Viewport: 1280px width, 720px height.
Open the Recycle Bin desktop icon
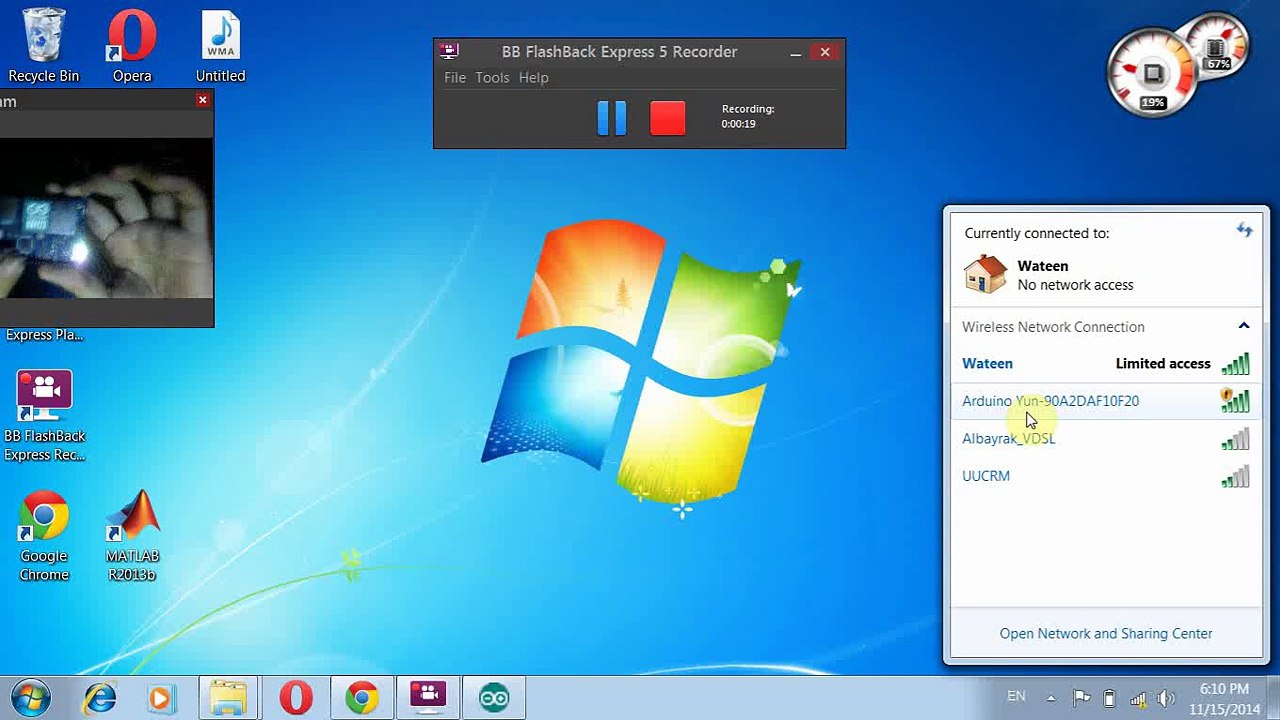43,46
